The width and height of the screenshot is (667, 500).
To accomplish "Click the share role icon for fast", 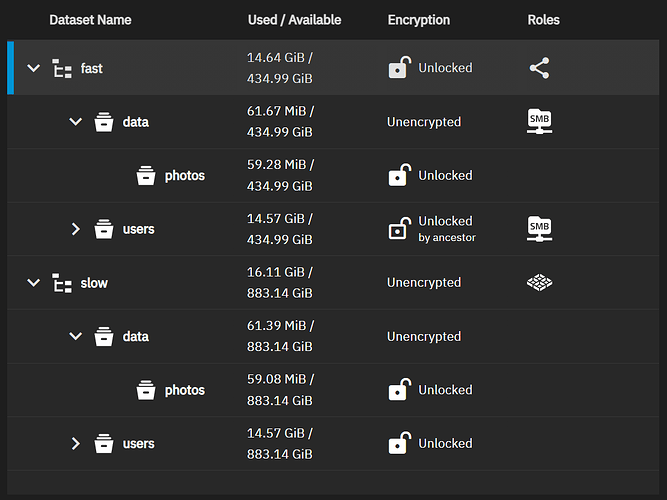I will (x=539, y=68).
